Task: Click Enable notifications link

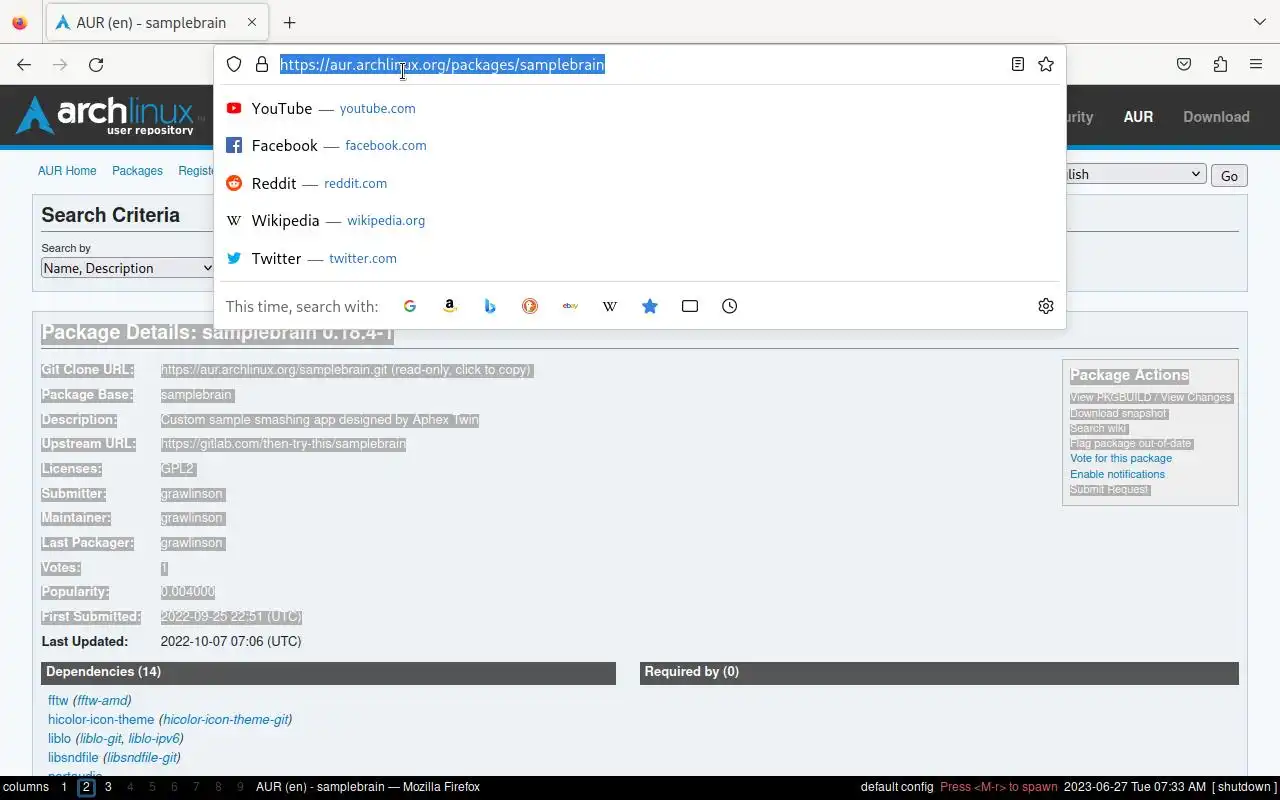Action: (x=1117, y=474)
